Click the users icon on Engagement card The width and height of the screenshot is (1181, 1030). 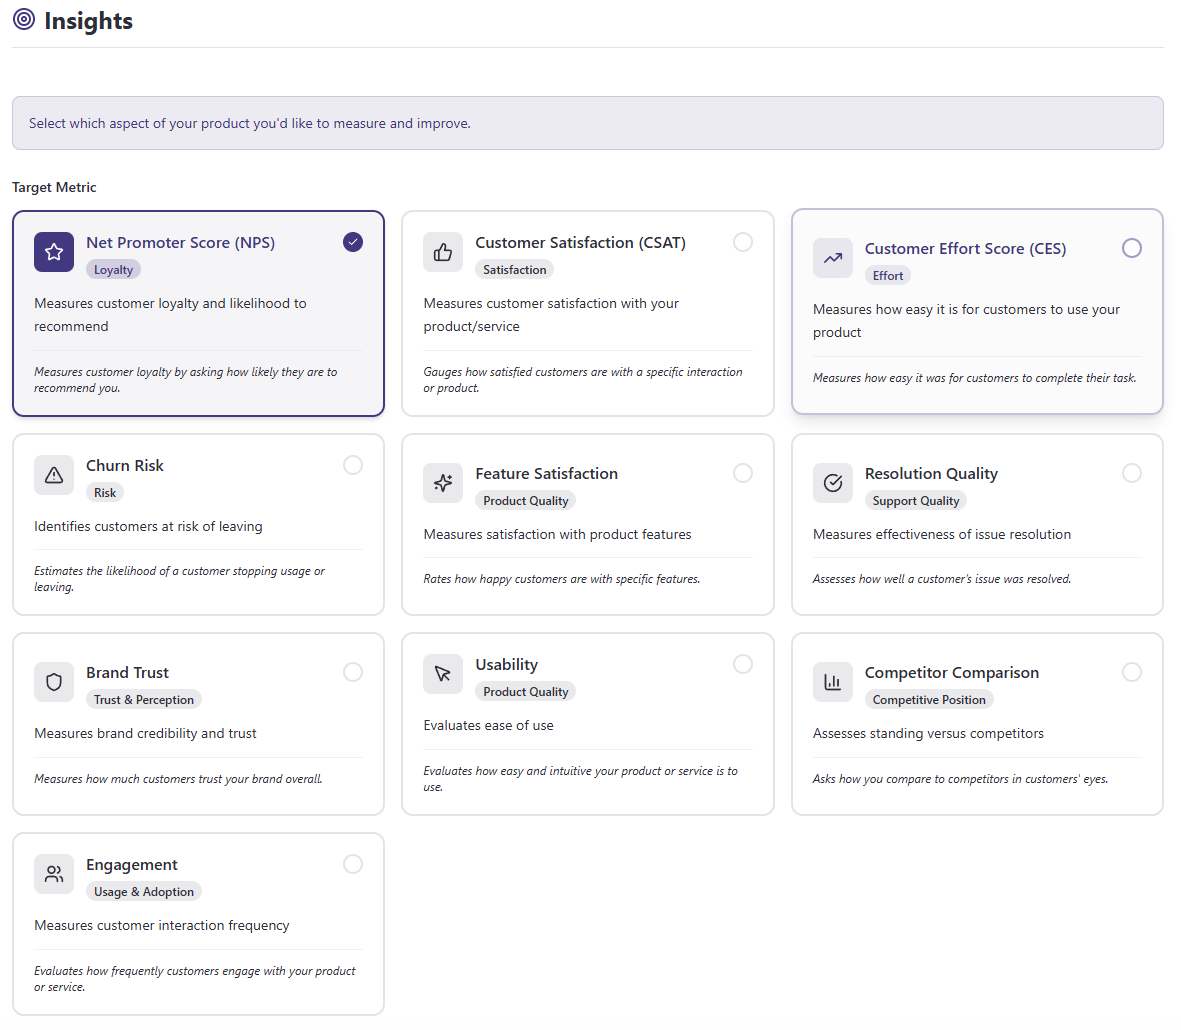[53, 873]
